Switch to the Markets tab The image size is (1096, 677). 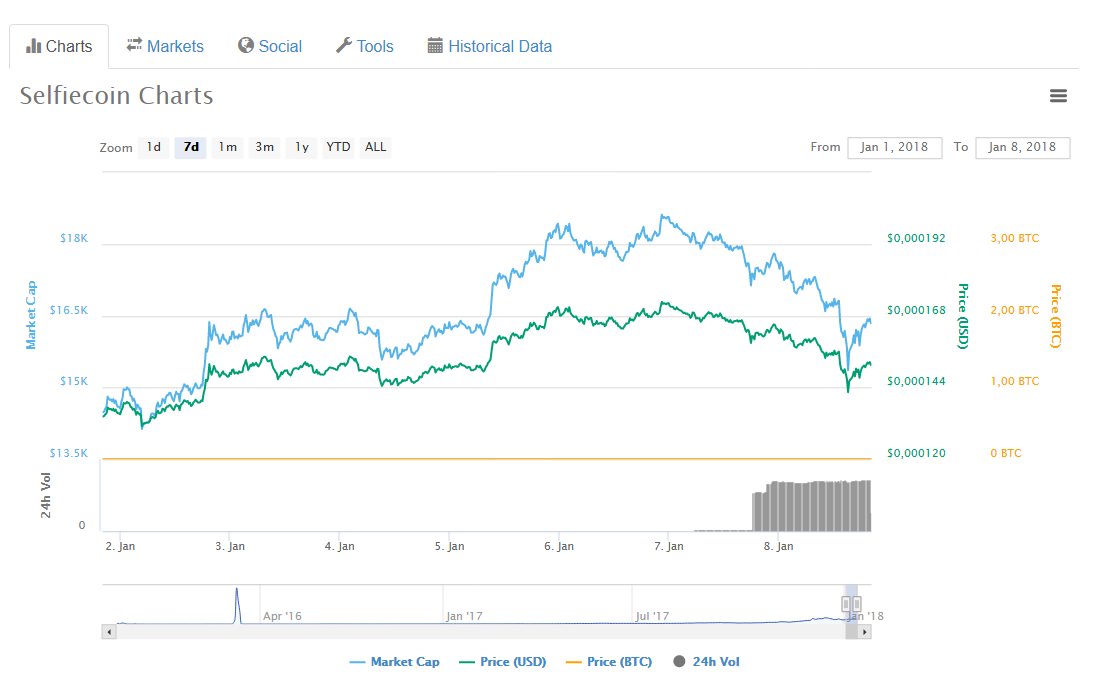(165, 46)
